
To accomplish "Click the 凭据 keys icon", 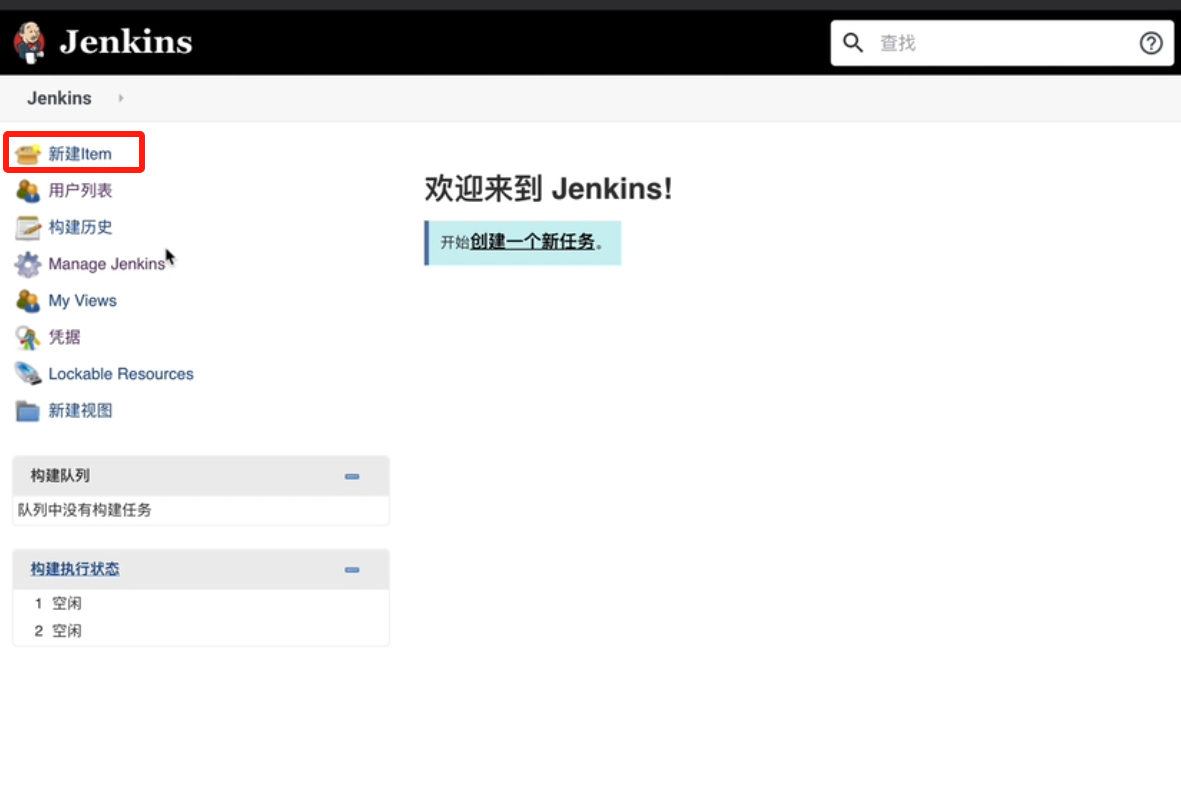I will click(x=28, y=337).
